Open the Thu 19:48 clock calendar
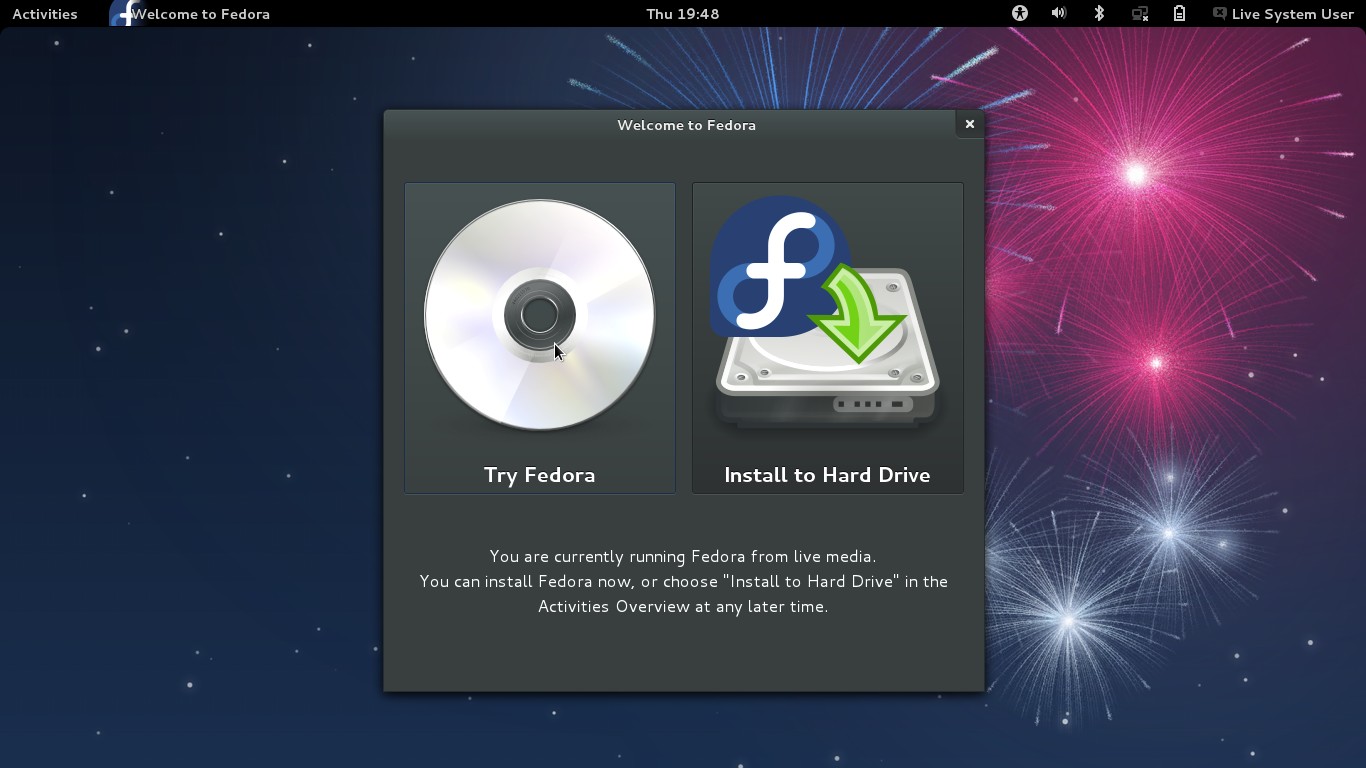Image resolution: width=1366 pixels, height=768 pixels. 682,14
